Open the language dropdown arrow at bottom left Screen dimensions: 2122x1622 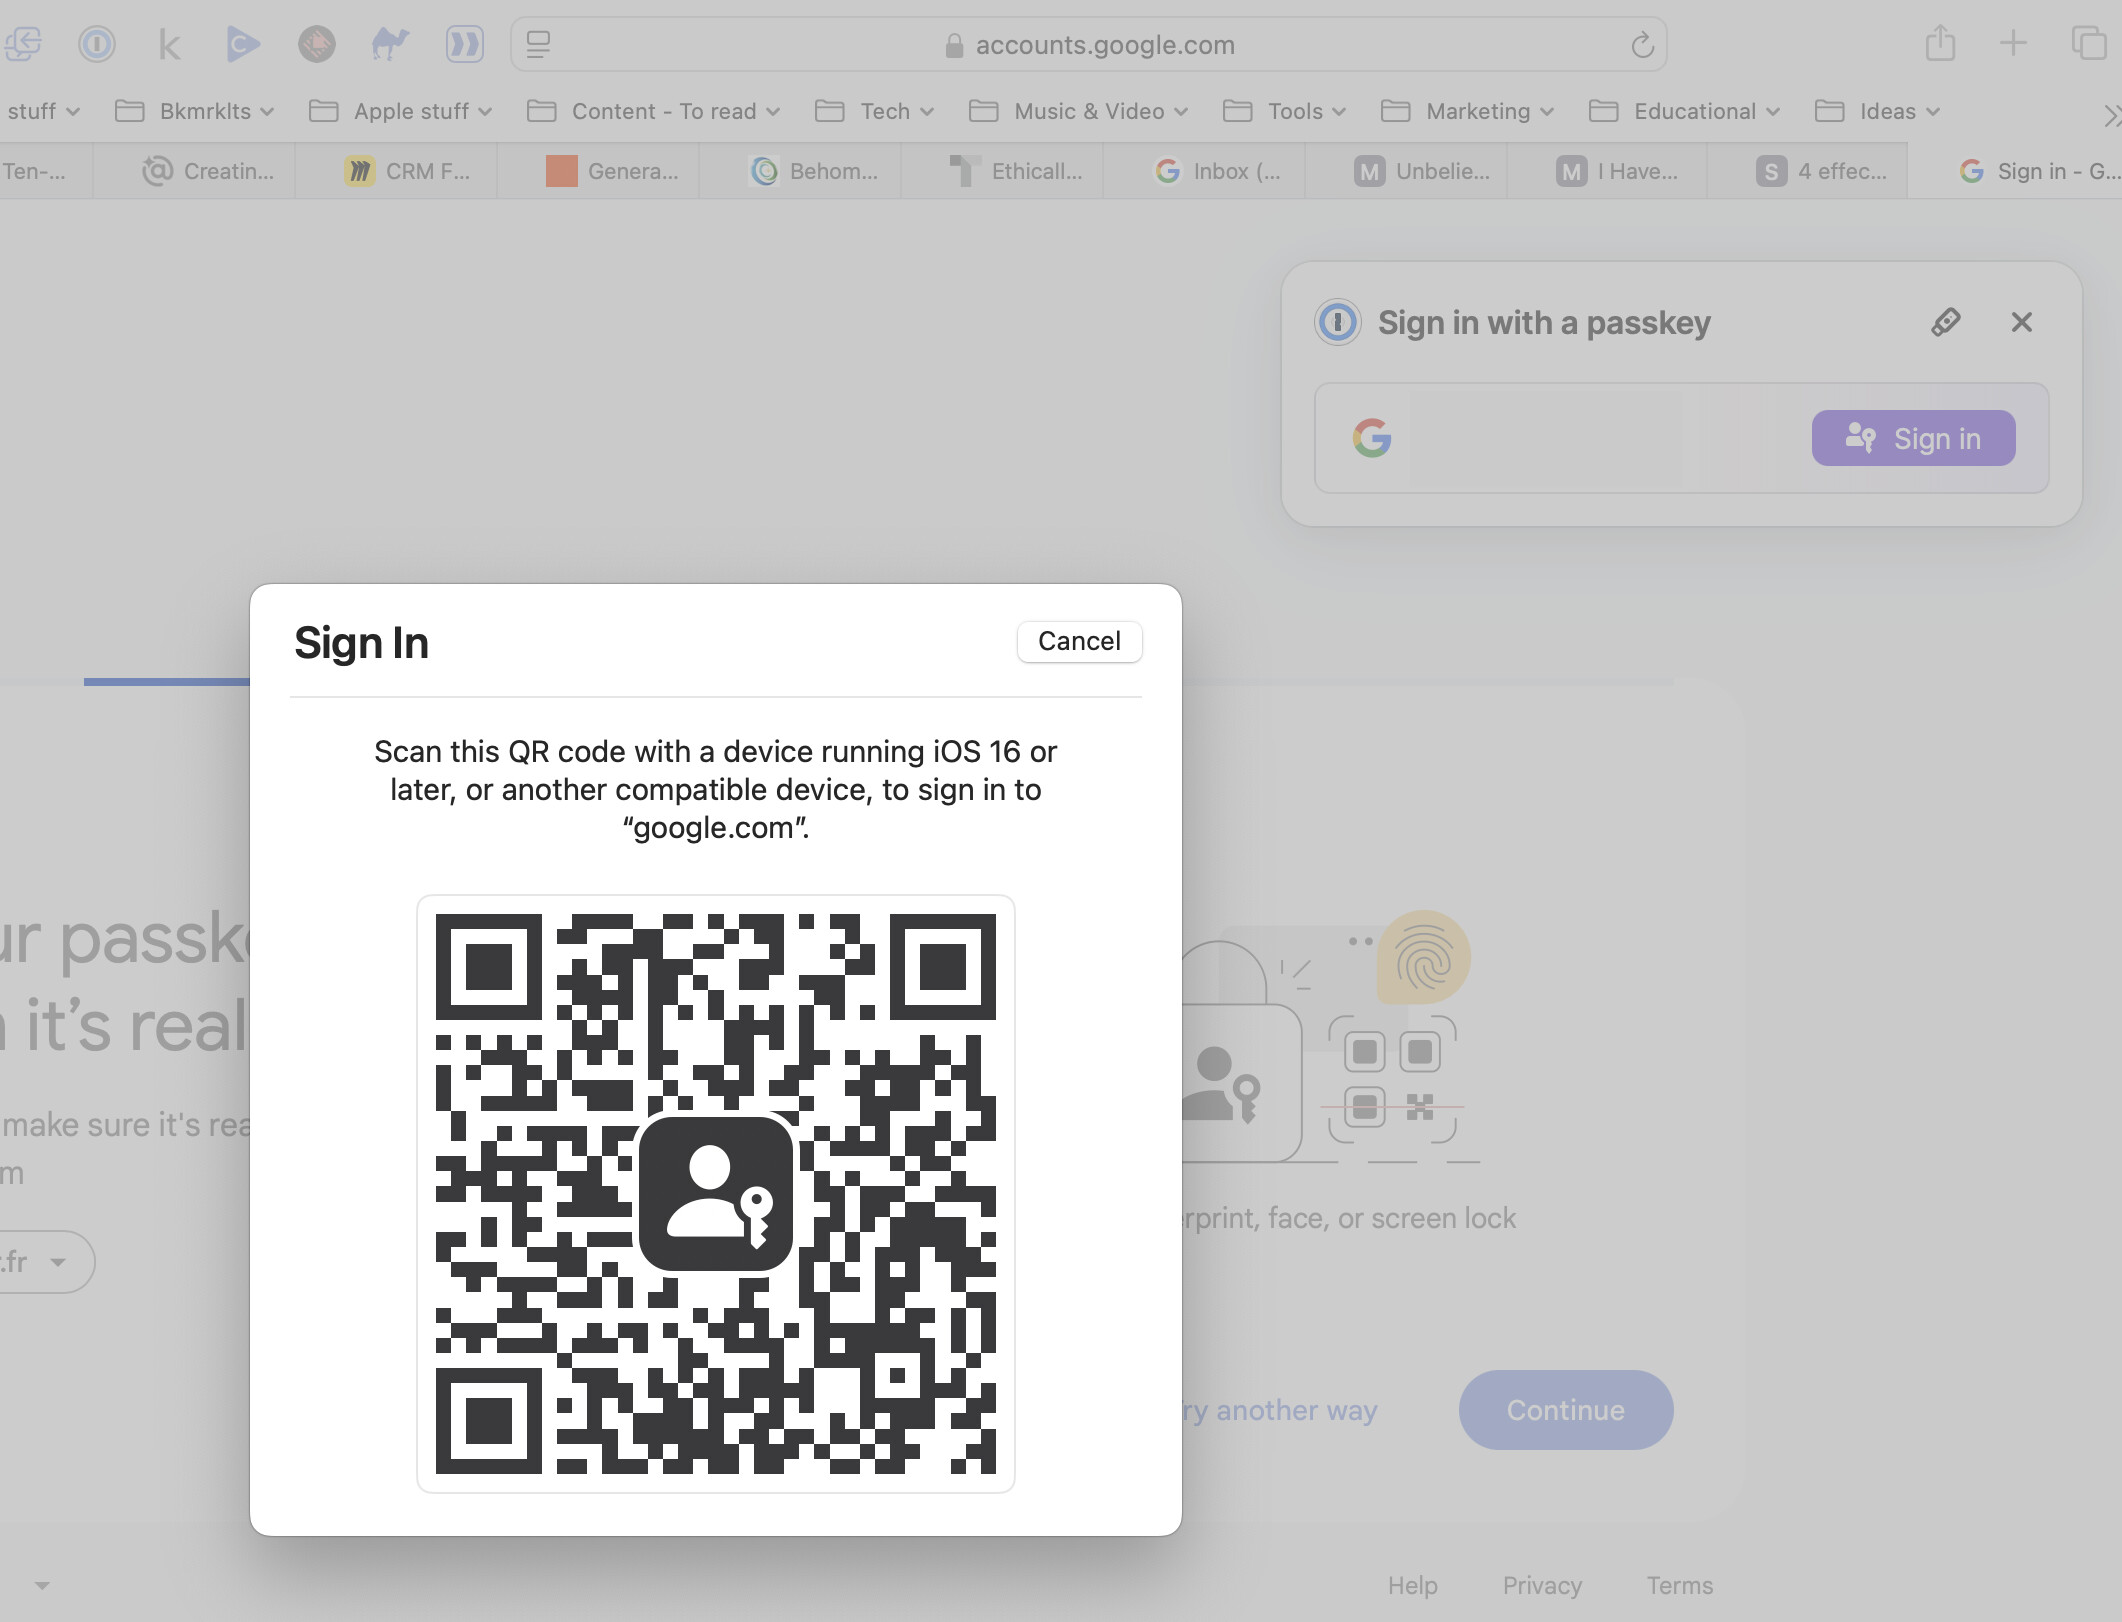point(42,1585)
